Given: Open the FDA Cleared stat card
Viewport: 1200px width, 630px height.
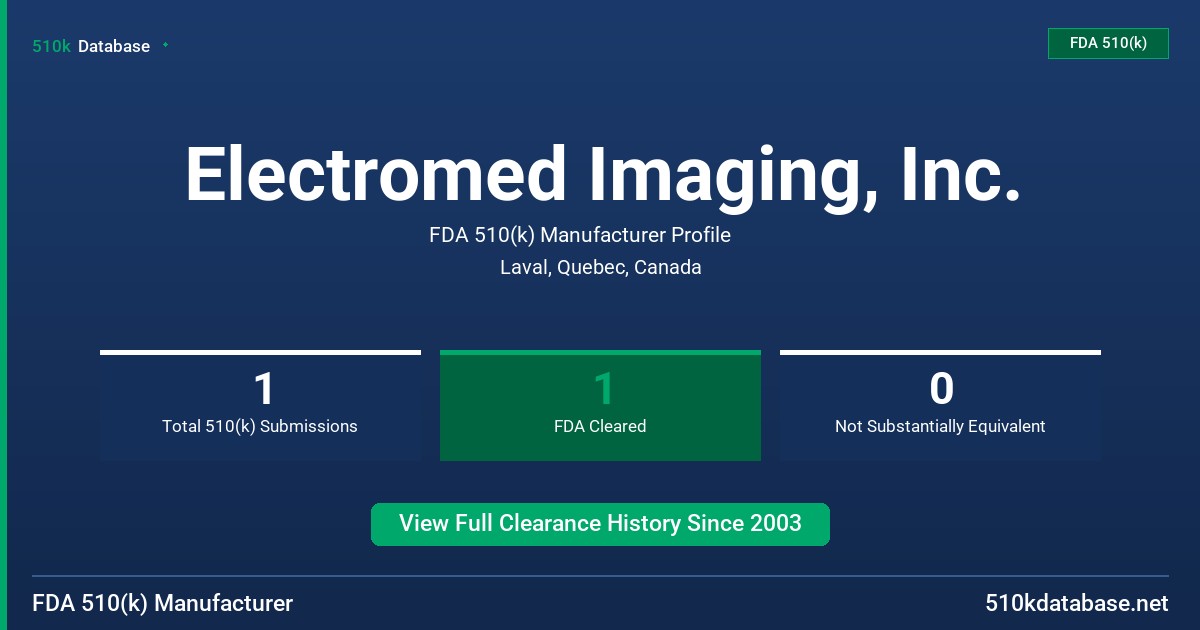Looking at the screenshot, I should tap(600, 405).
